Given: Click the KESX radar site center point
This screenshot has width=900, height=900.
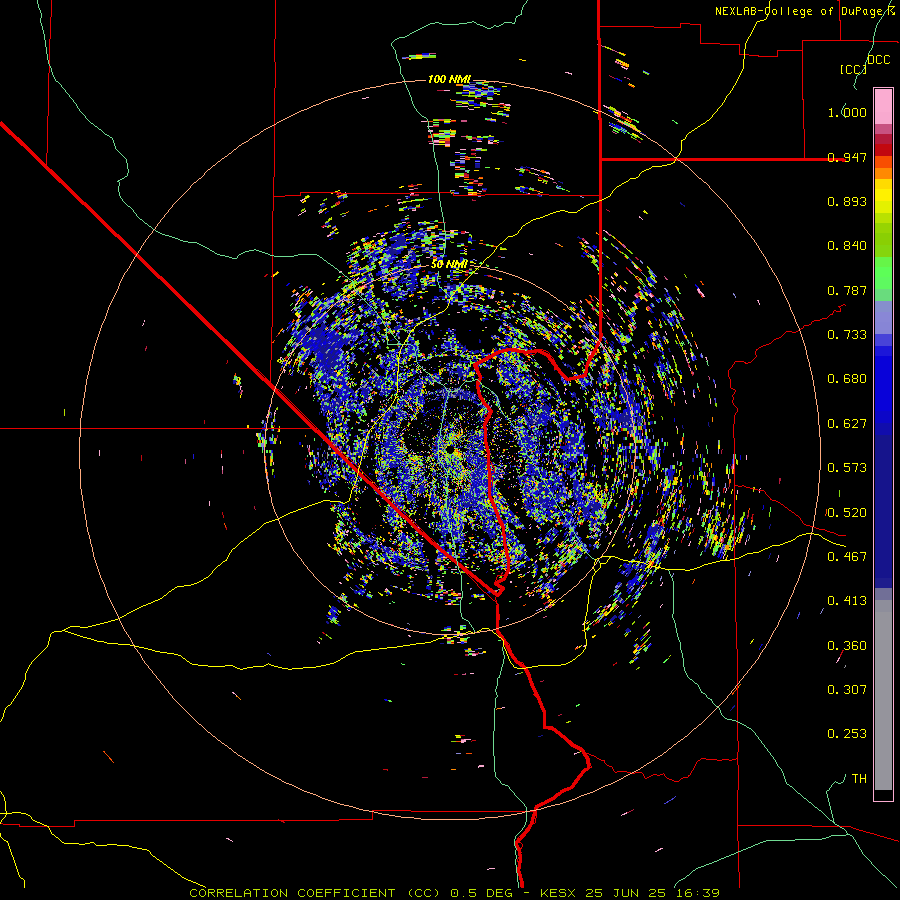Looking at the screenshot, I should pyautogui.click(x=451, y=449).
